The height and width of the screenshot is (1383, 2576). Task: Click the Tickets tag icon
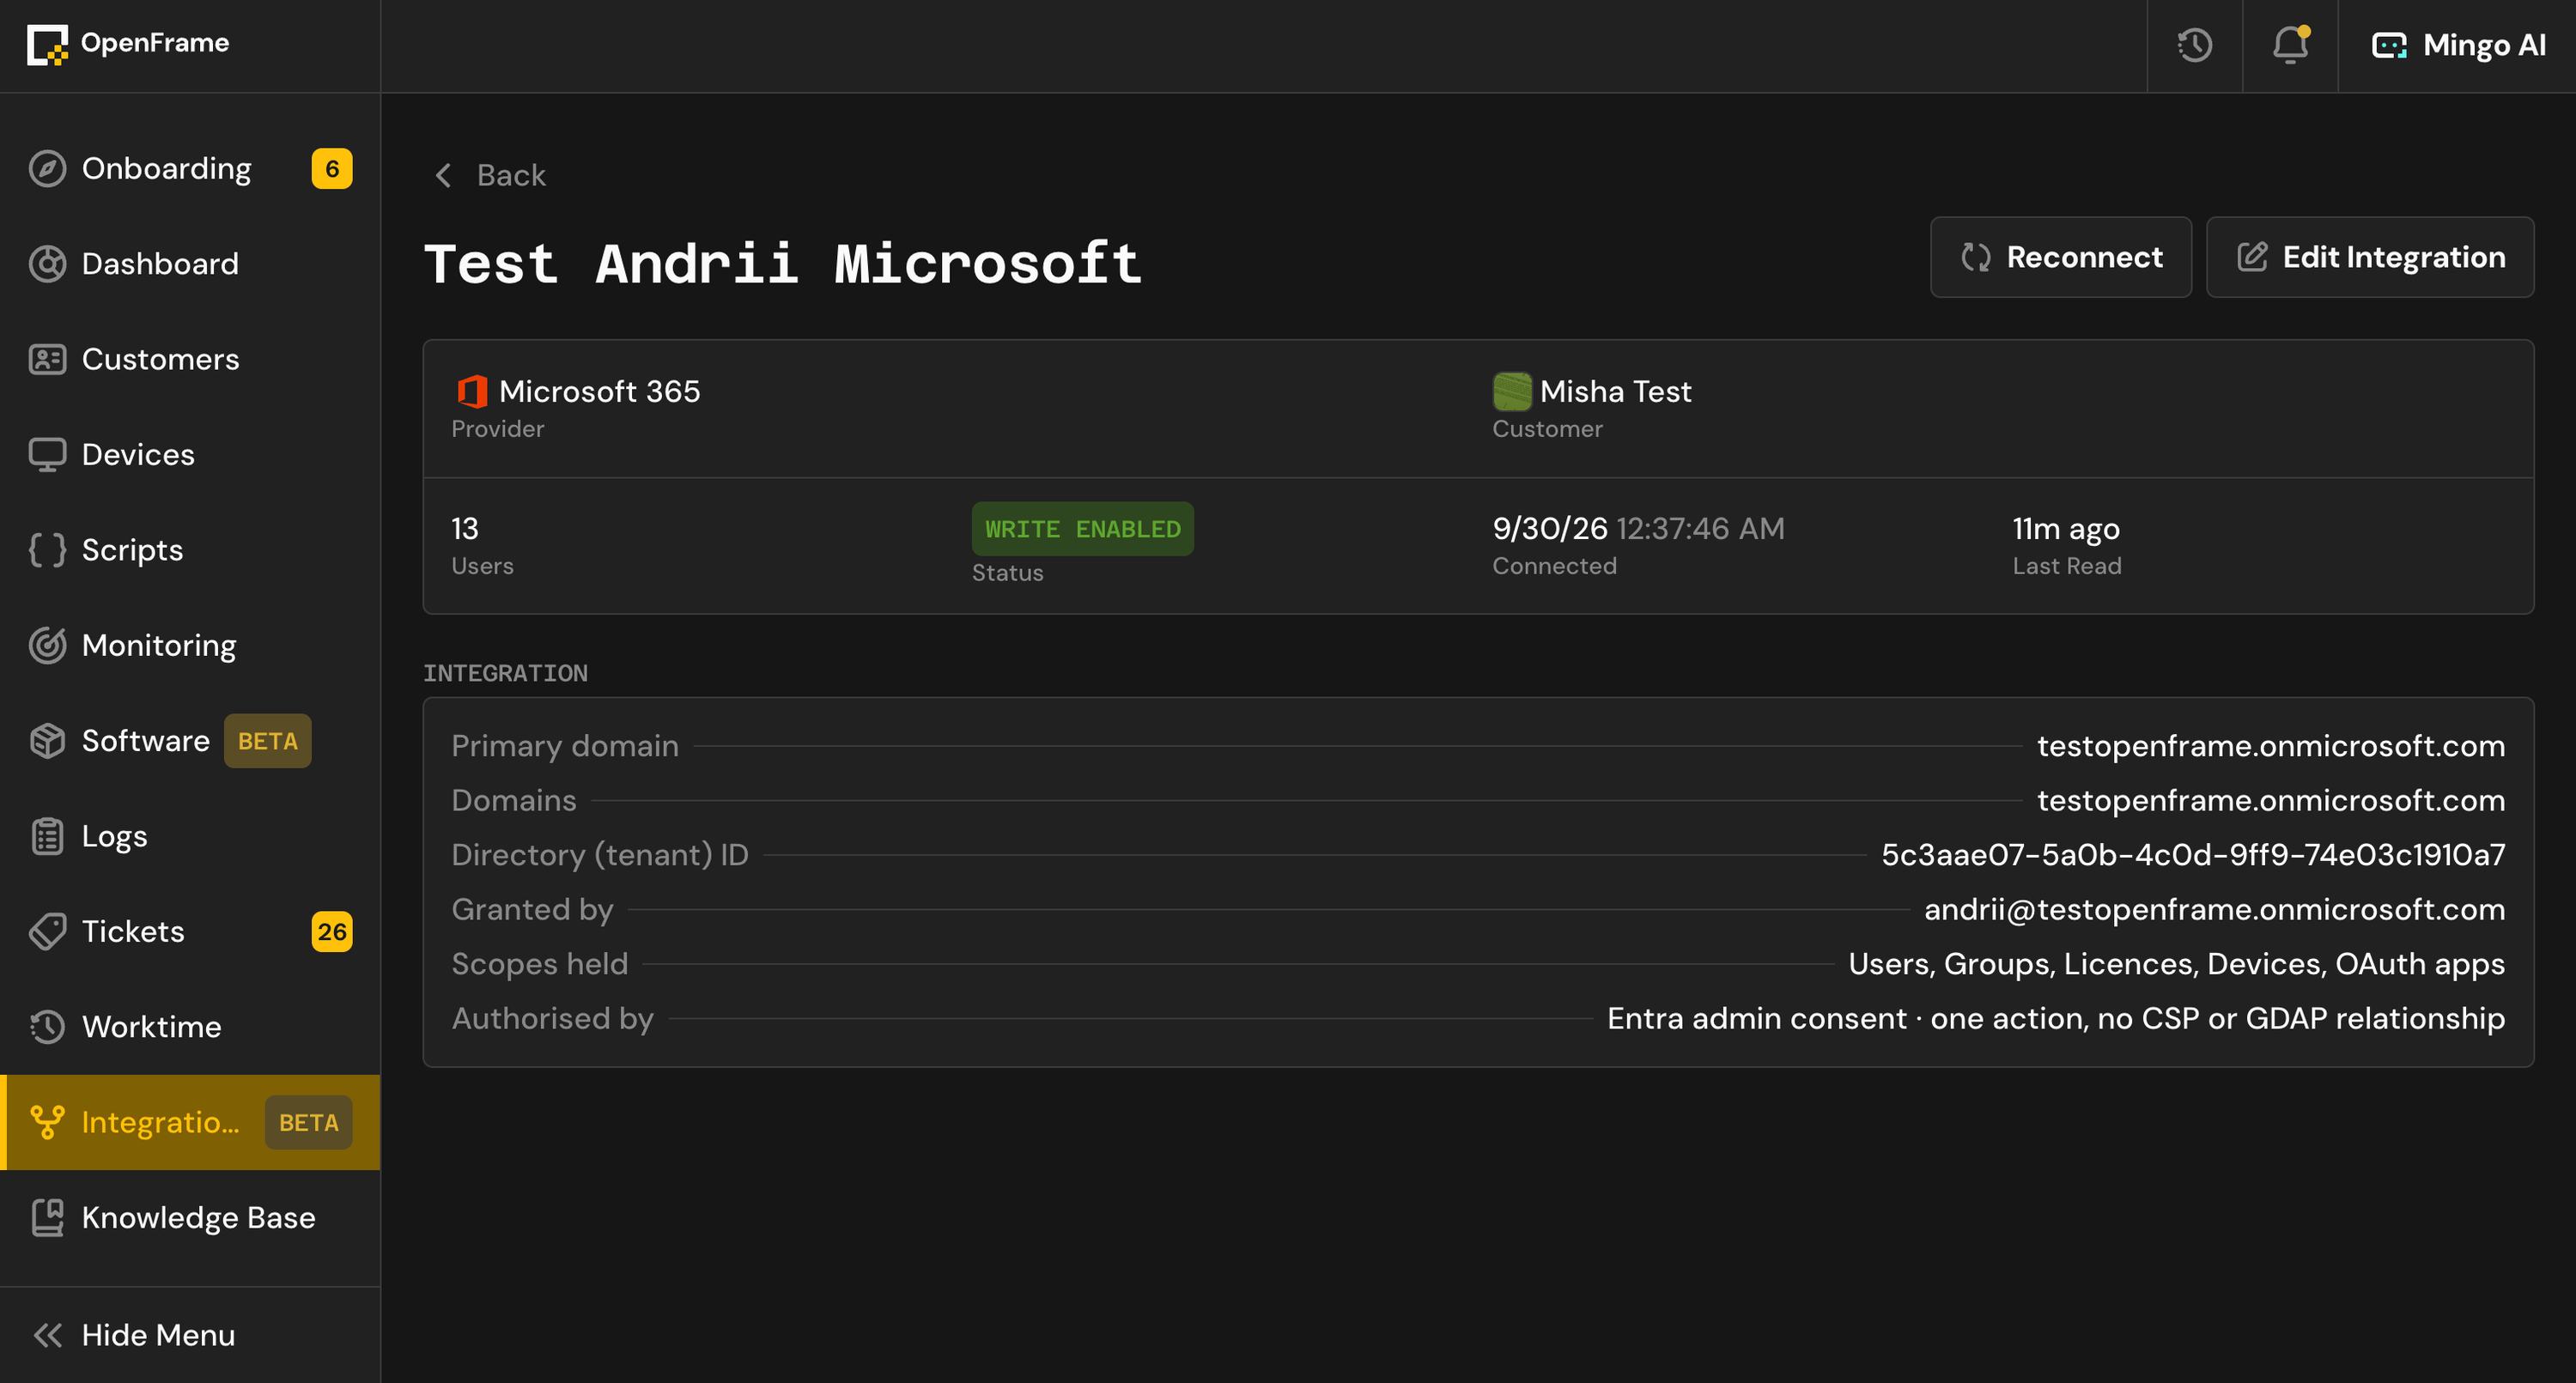point(47,931)
